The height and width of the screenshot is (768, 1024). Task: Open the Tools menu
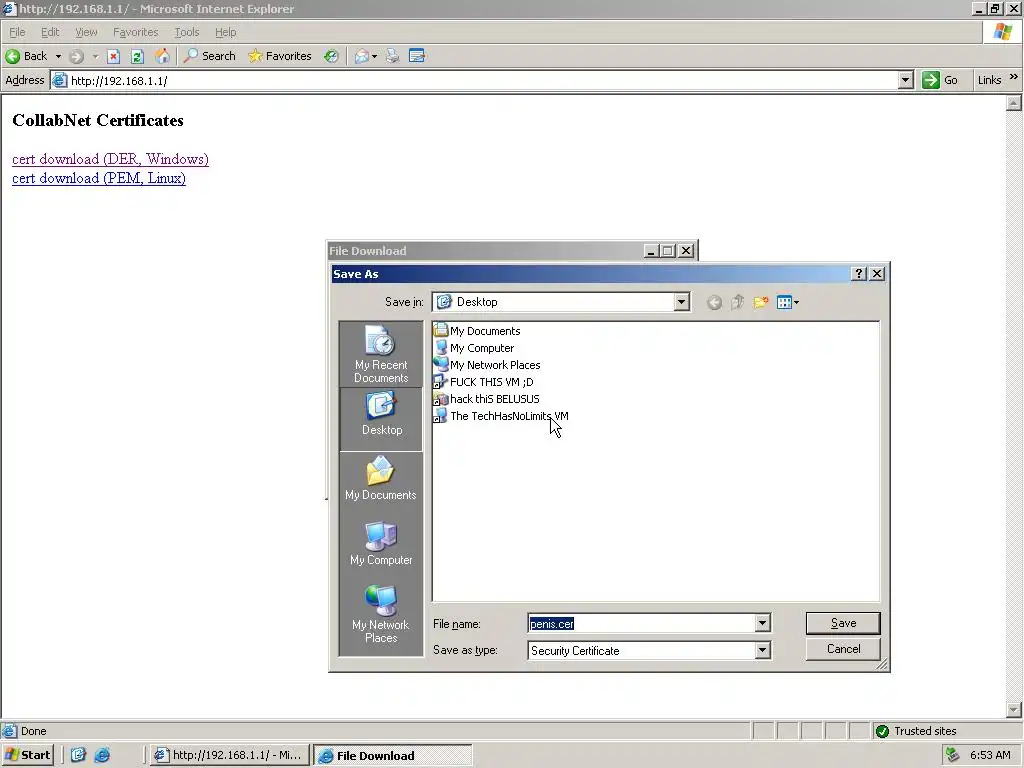pos(186,32)
